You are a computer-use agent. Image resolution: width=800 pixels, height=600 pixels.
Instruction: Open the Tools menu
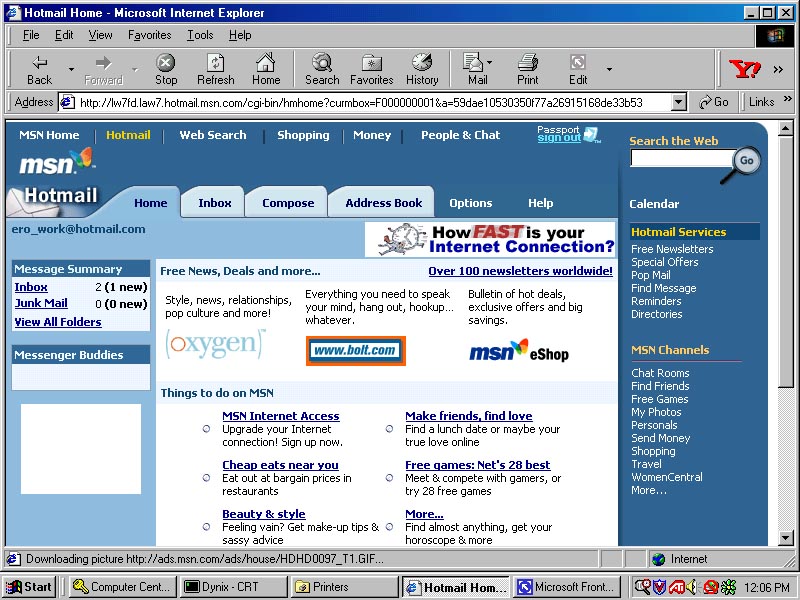click(x=200, y=35)
